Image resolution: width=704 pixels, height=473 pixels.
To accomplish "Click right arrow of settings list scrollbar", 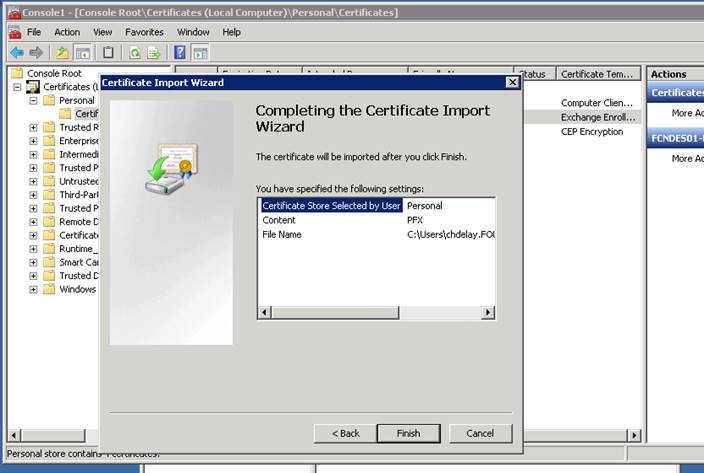I will point(489,313).
